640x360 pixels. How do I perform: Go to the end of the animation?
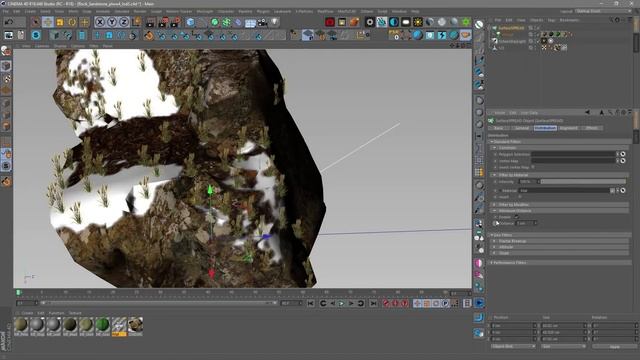pos(373,303)
